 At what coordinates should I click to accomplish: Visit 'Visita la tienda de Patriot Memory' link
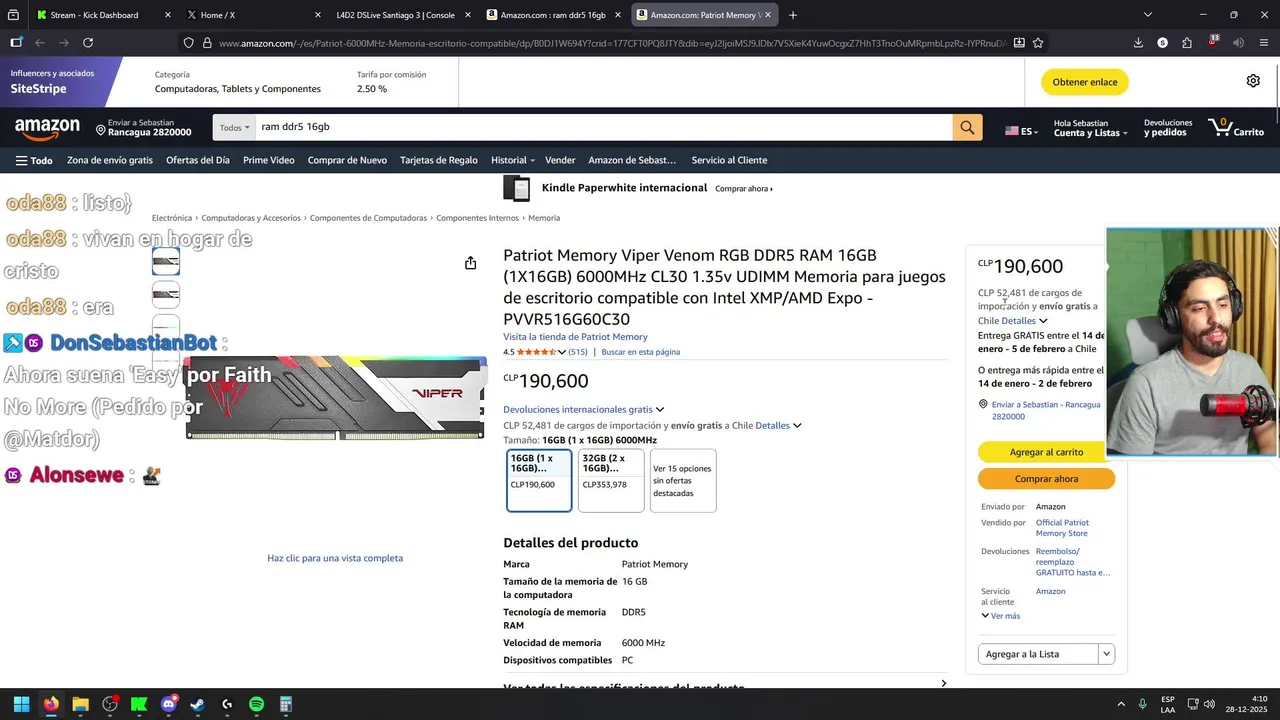(575, 337)
